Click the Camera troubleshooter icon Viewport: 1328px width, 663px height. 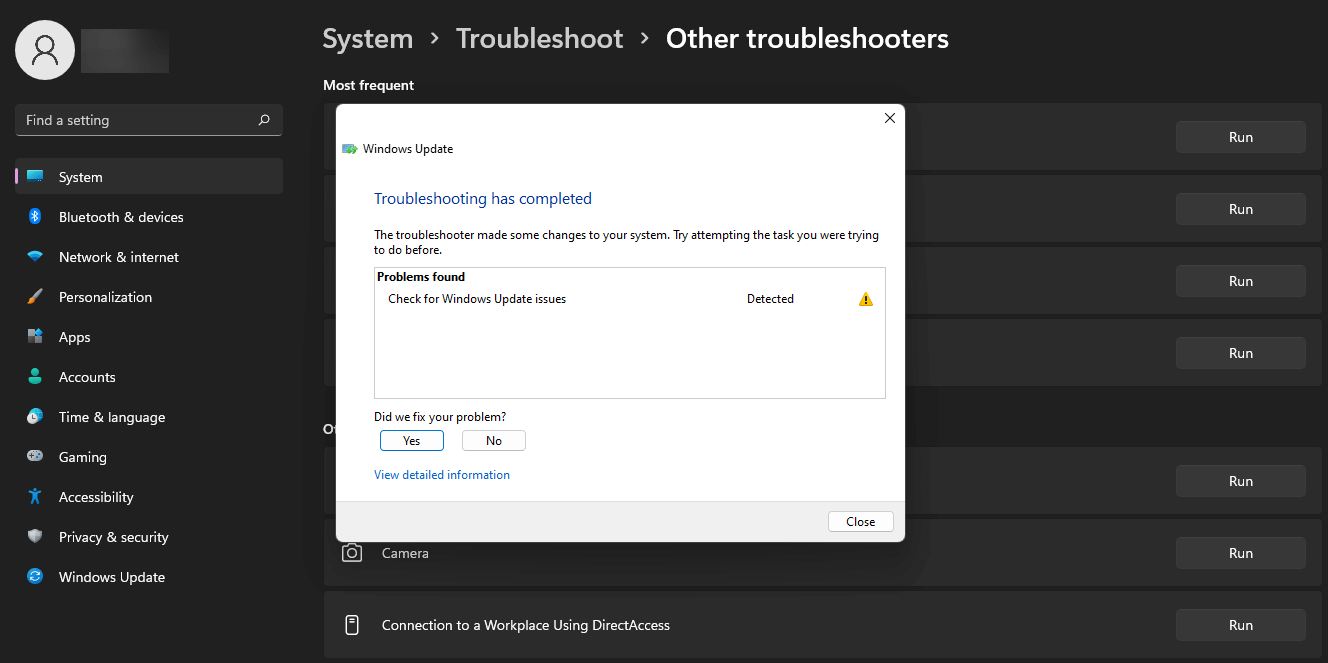click(x=352, y=553)
